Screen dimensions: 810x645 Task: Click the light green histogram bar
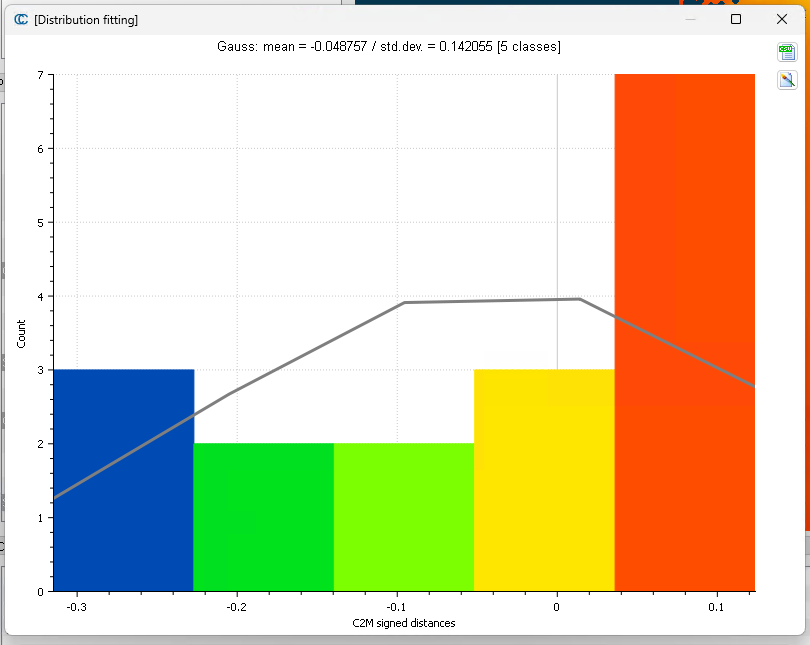tap(404, 517)
